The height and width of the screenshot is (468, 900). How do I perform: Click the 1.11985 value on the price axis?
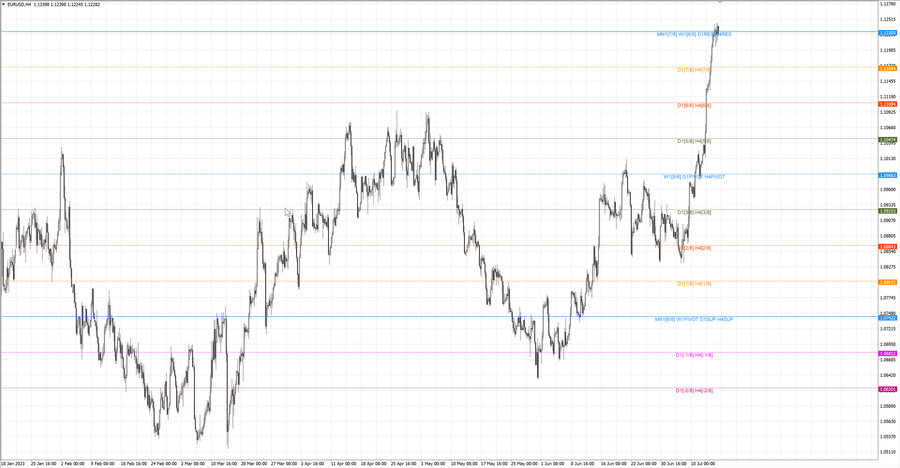click(887, 50)
